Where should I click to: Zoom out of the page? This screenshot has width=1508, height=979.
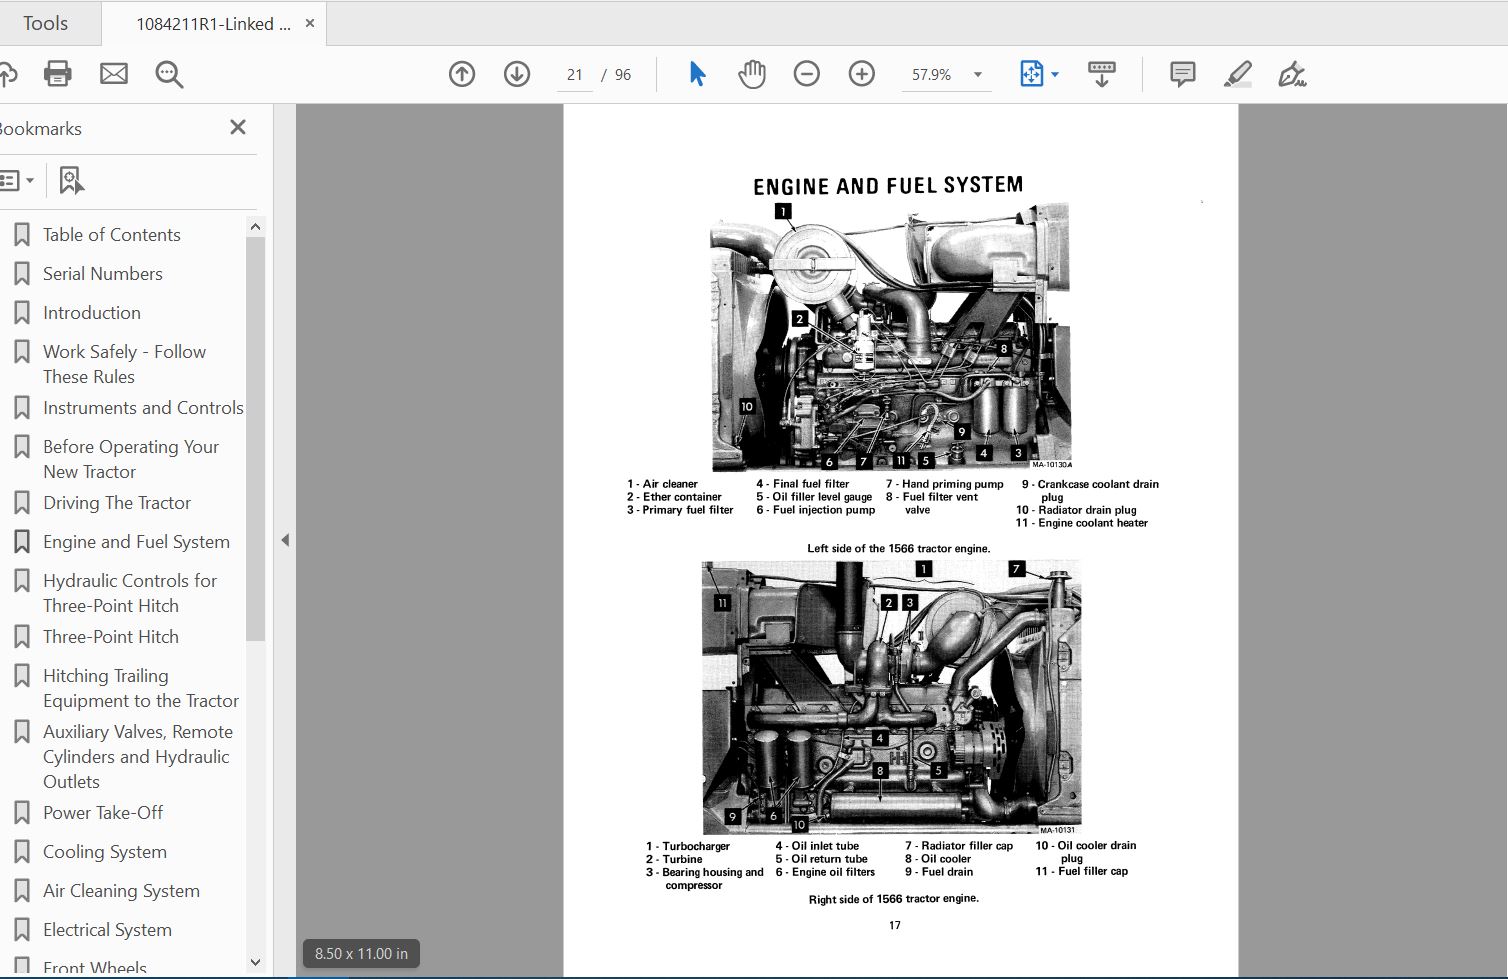tap(806, 73)
